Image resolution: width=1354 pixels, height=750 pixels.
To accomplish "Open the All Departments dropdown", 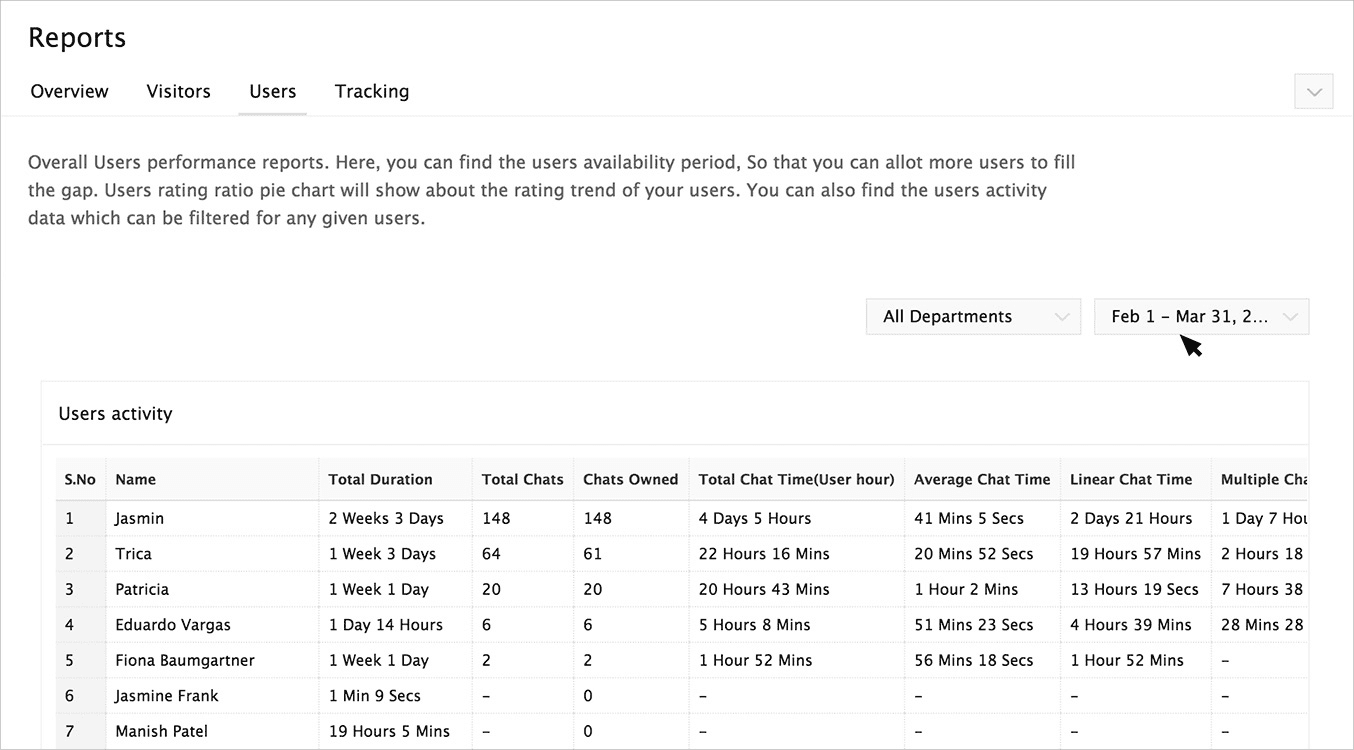I will click(973, 317).
